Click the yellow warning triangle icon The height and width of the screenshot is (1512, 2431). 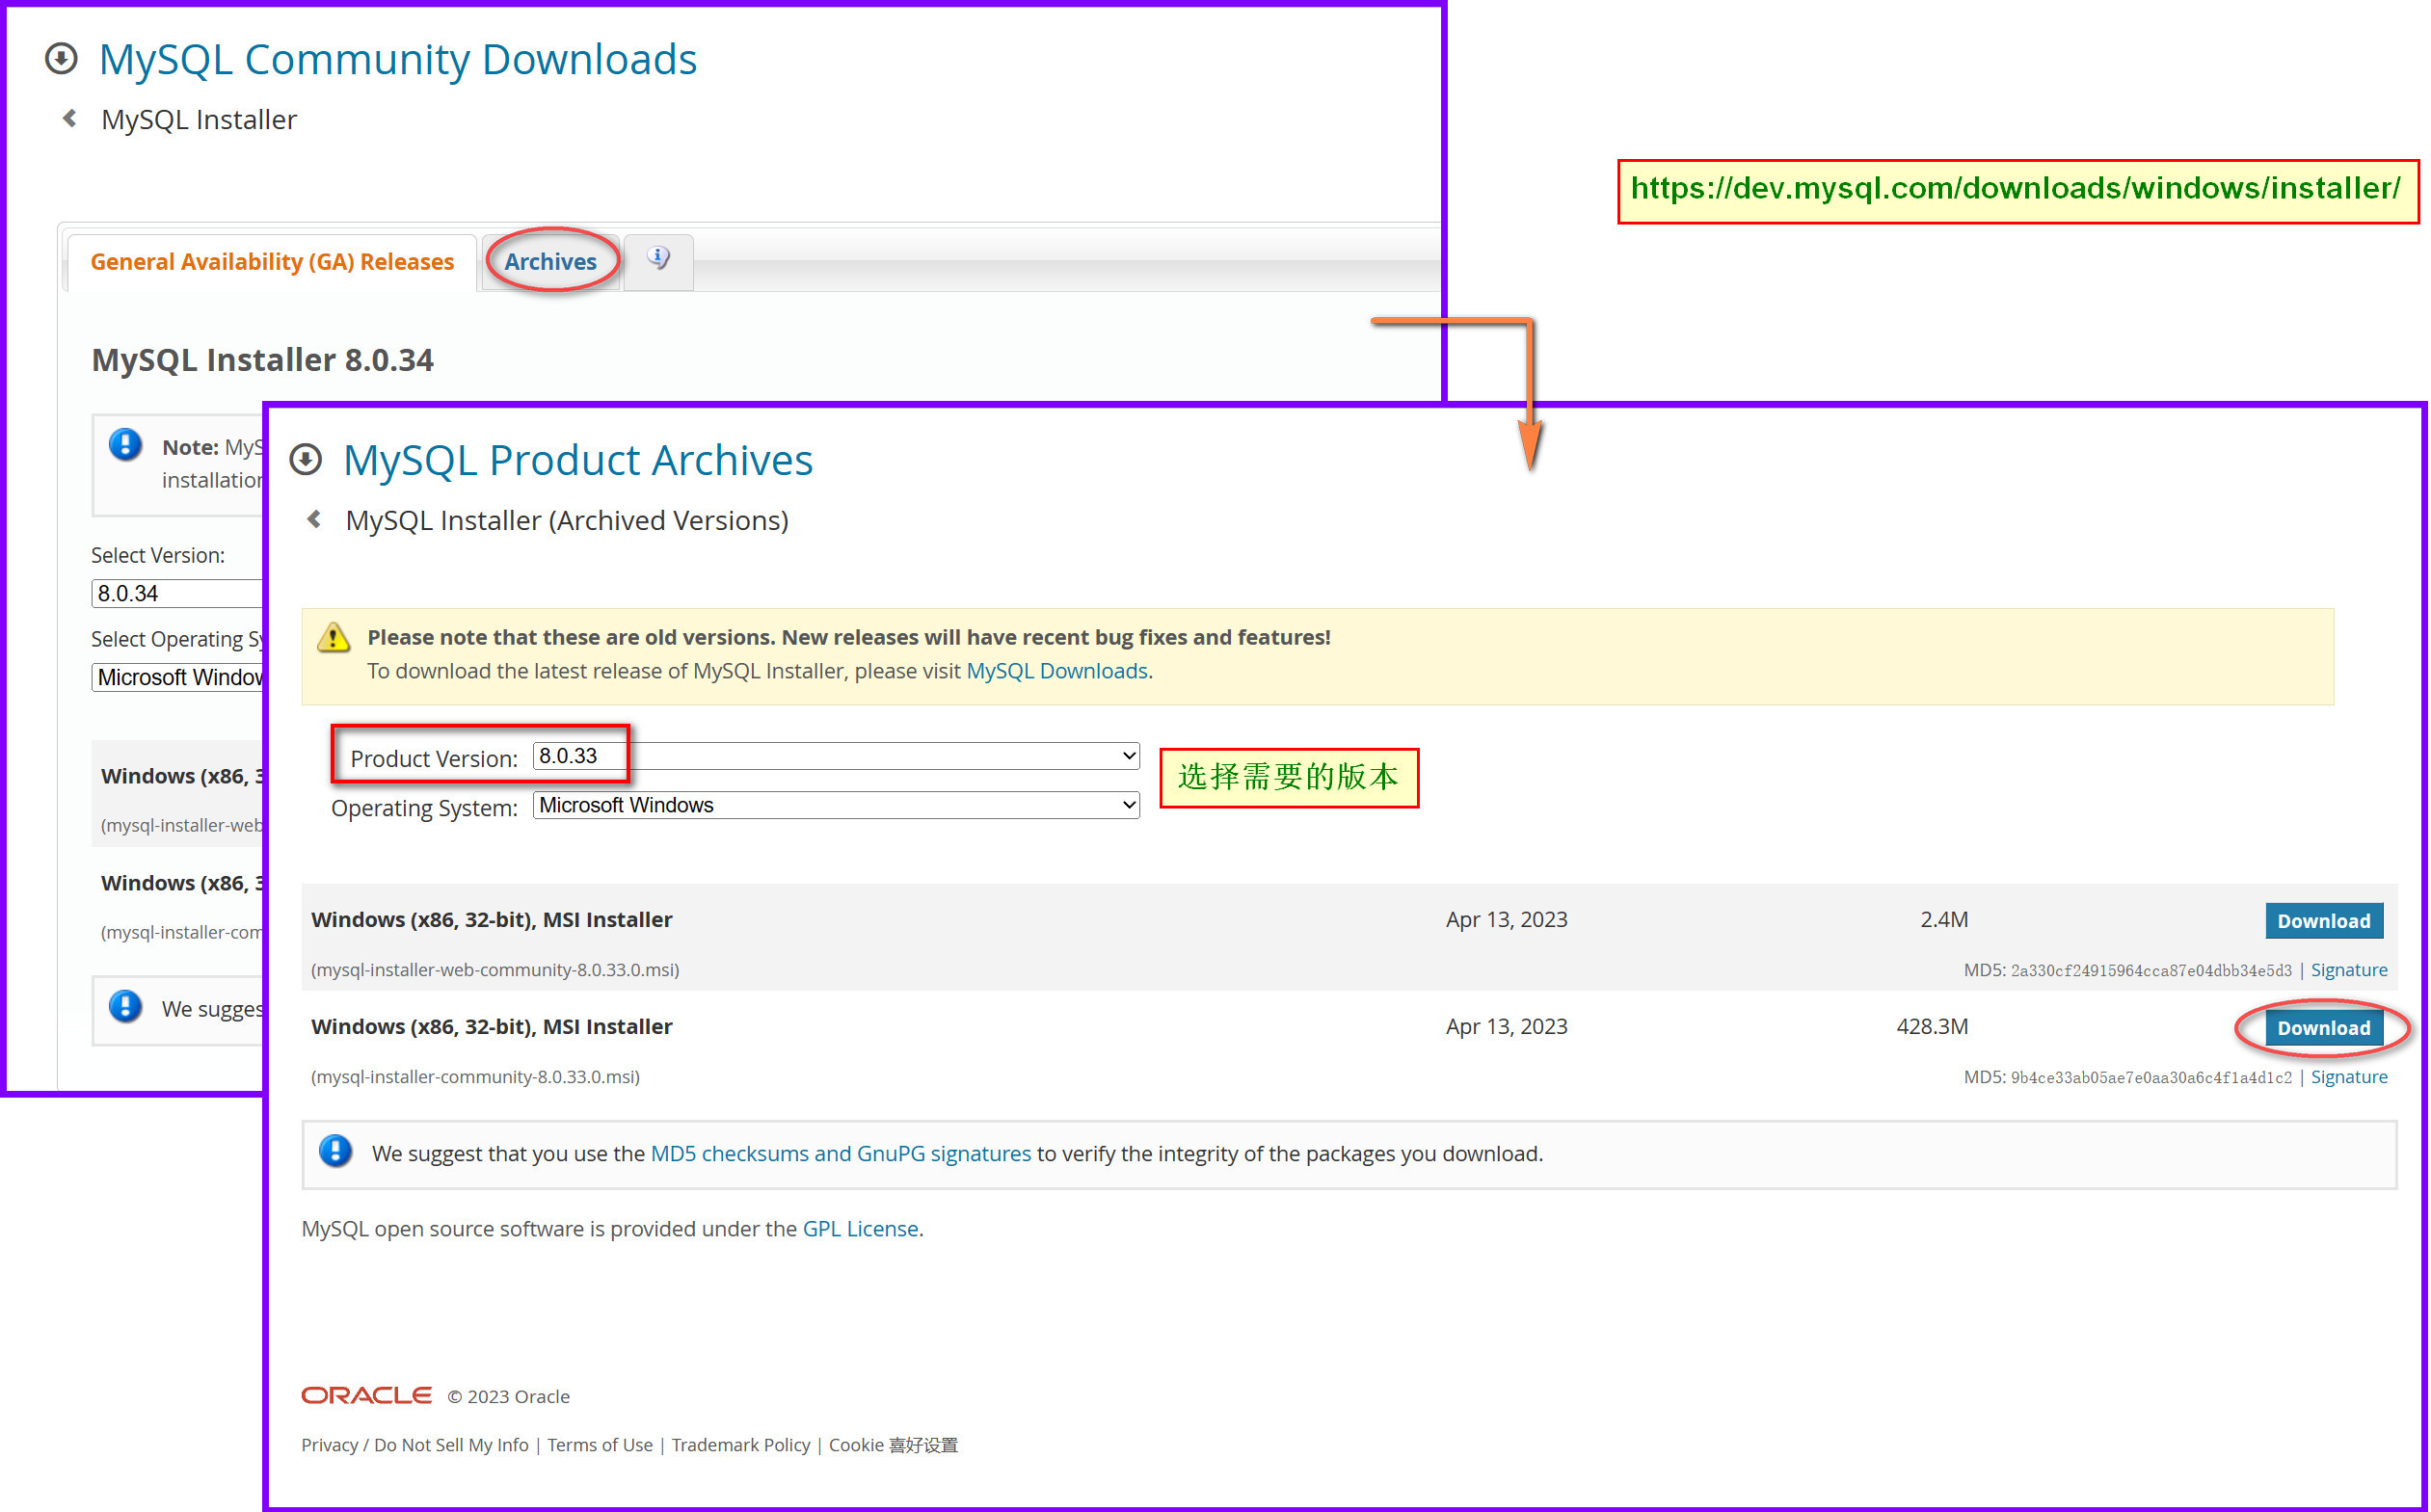point(333,638)
